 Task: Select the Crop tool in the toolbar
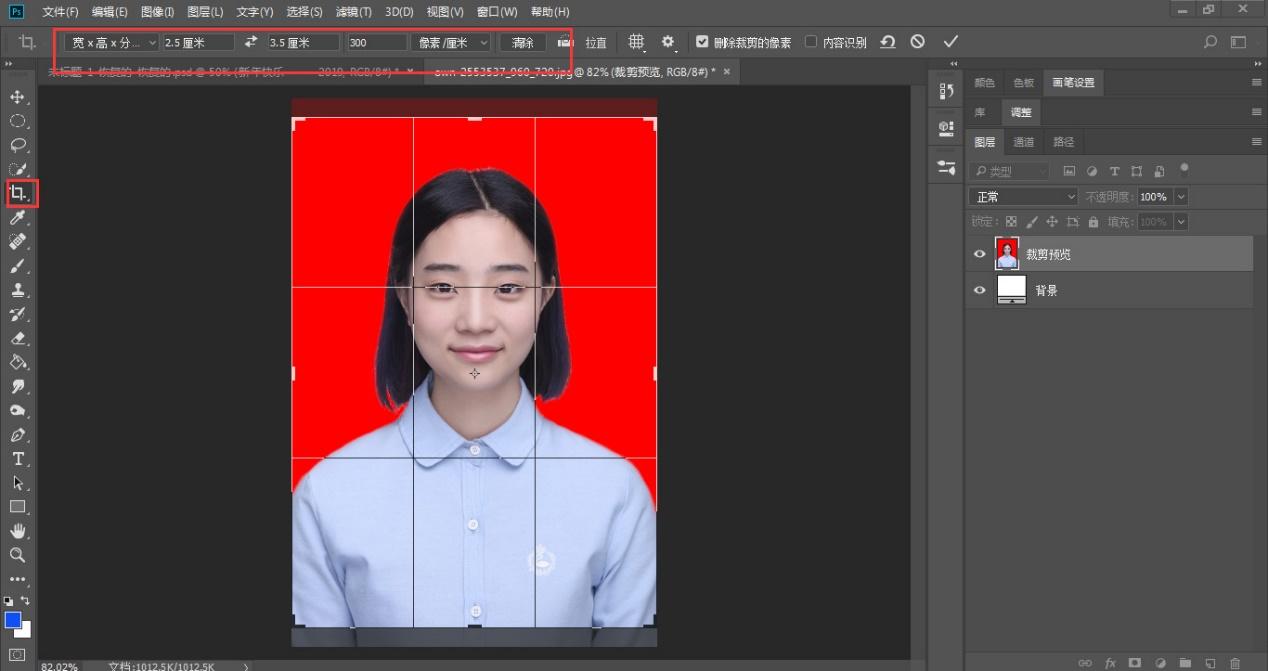point(18,193)
